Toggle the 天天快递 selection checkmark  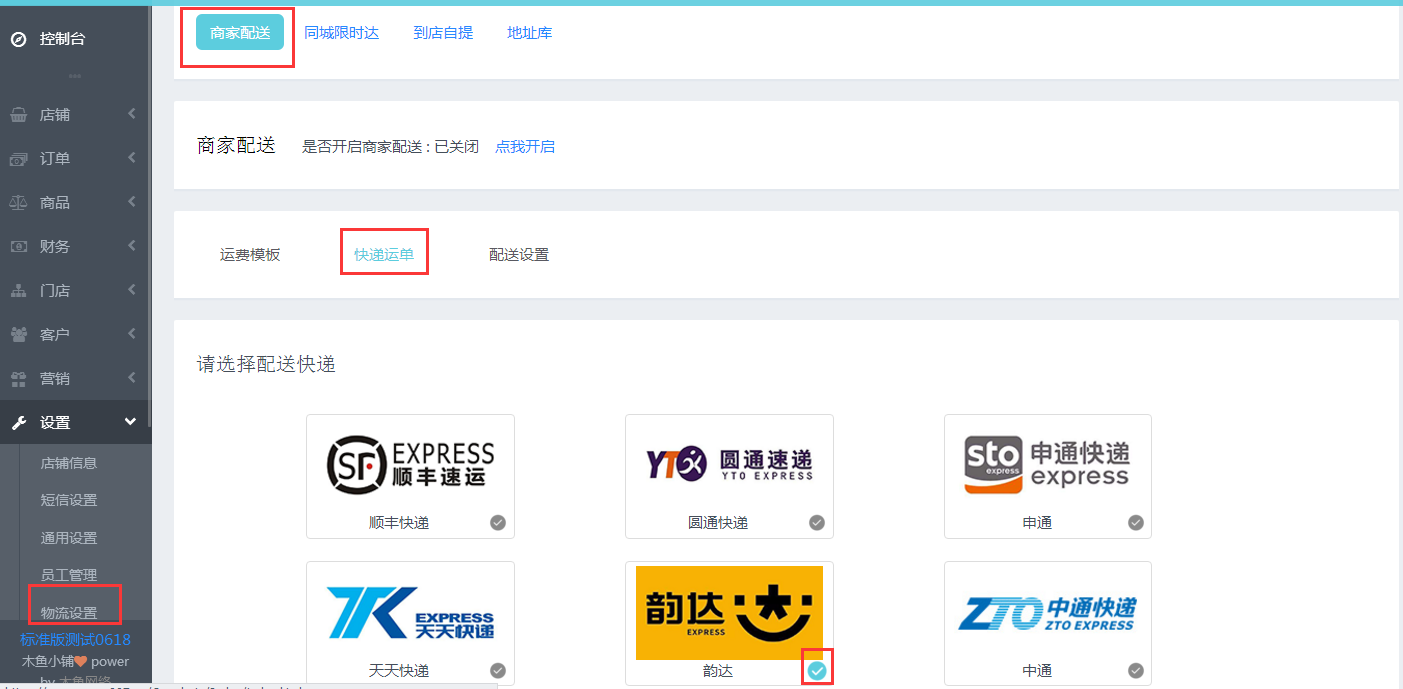[498, 671]
